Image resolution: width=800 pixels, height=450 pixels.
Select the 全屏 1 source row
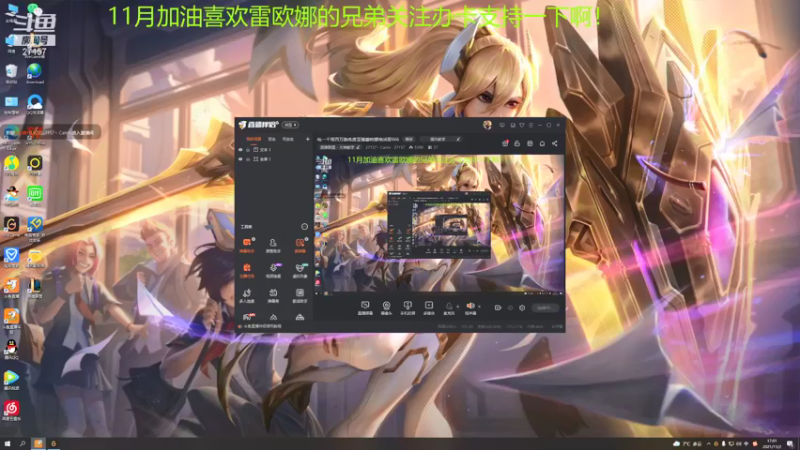tap(274, 159)
